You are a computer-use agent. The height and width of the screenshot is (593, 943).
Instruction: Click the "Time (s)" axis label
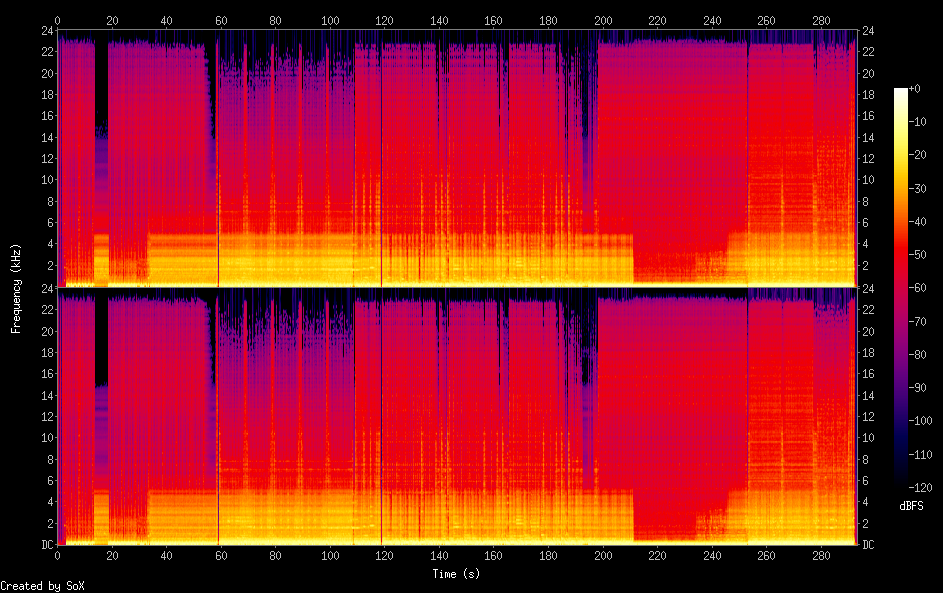pos(456,574)
